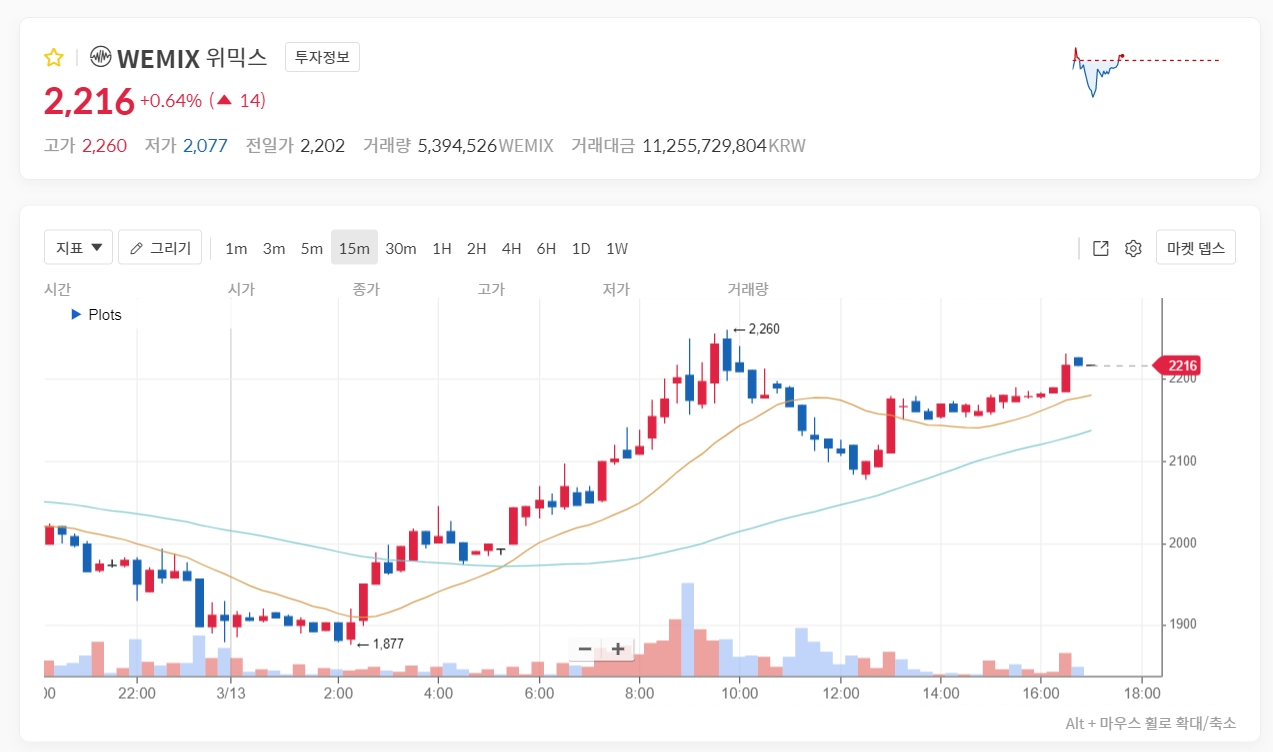Click the 마켓 뎁스 market depth button
Screen dimensions: 1273x752
[1196, 247]
